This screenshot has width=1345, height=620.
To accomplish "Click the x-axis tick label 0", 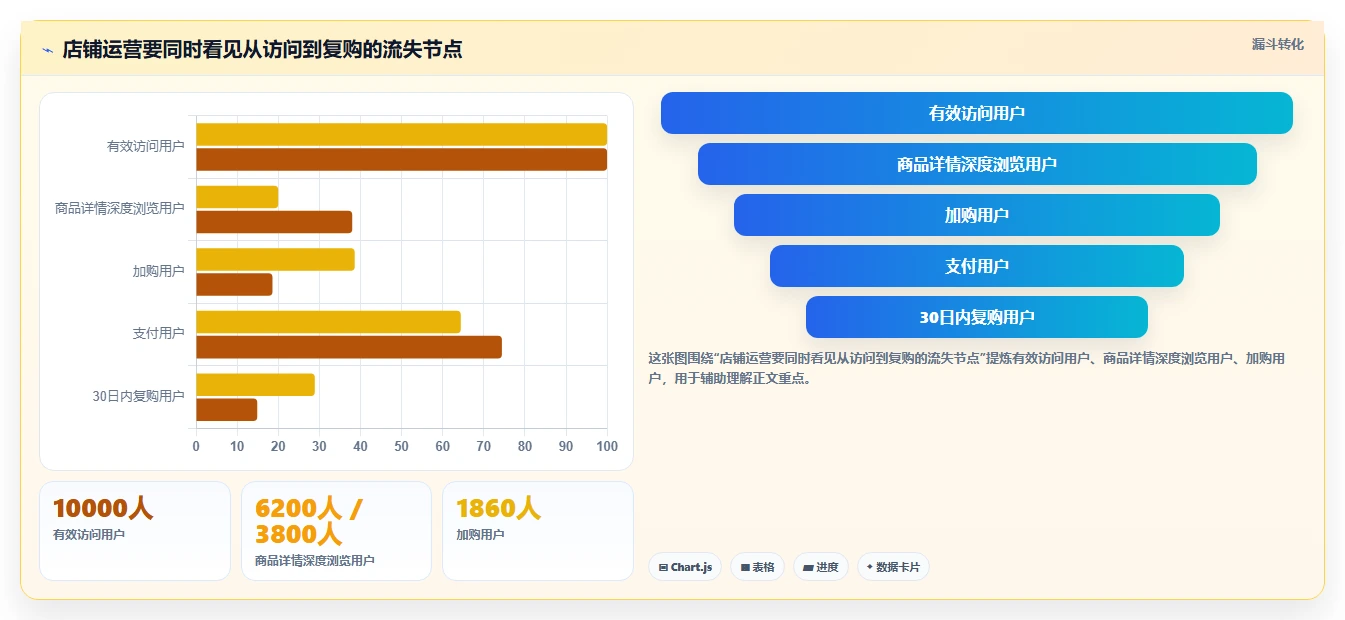I will [x=196, y=446].
